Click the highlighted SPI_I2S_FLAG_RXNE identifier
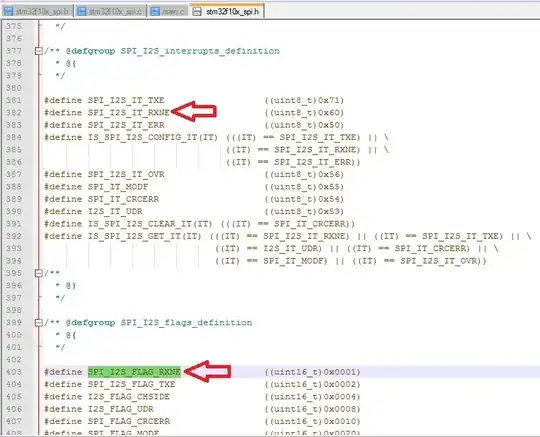Viewport: 540px width, 437px height. coord(134,372)
